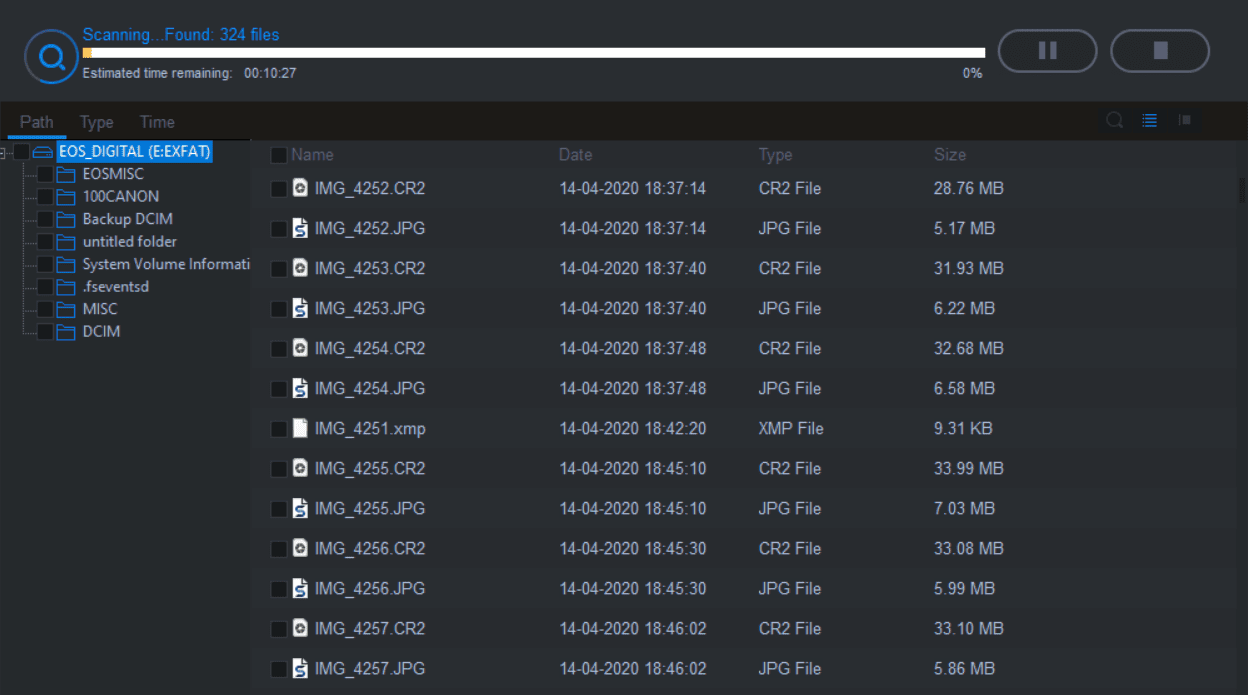Tick the checkbox for IMG_4252.CR2
1248x695 pixels.
tap(279, 189)
